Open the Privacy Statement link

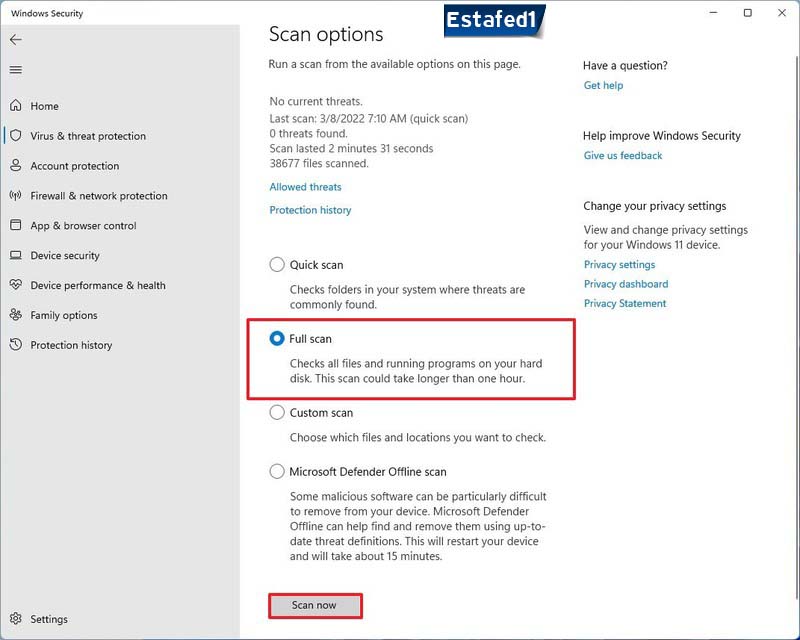tap(625, 303)
